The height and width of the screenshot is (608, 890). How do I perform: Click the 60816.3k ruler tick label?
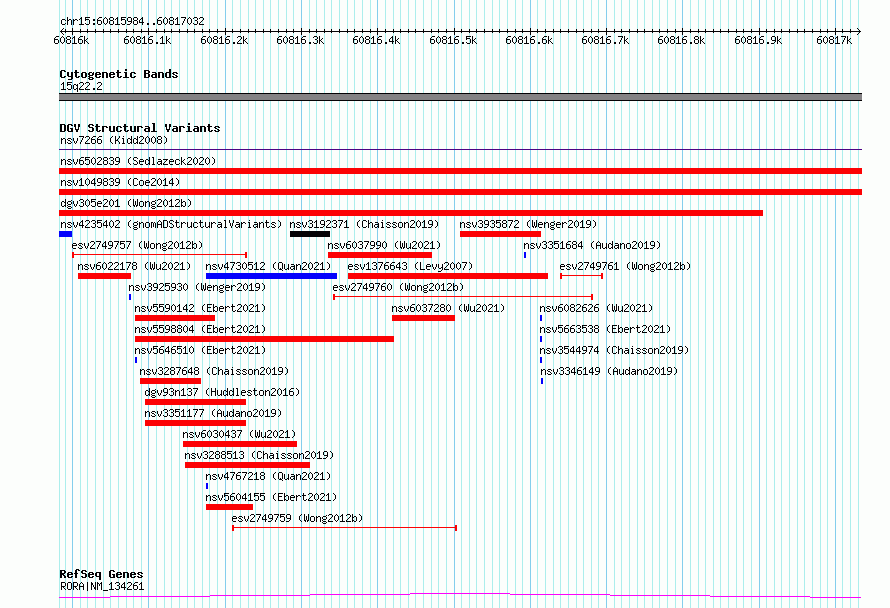pos(300,40)
